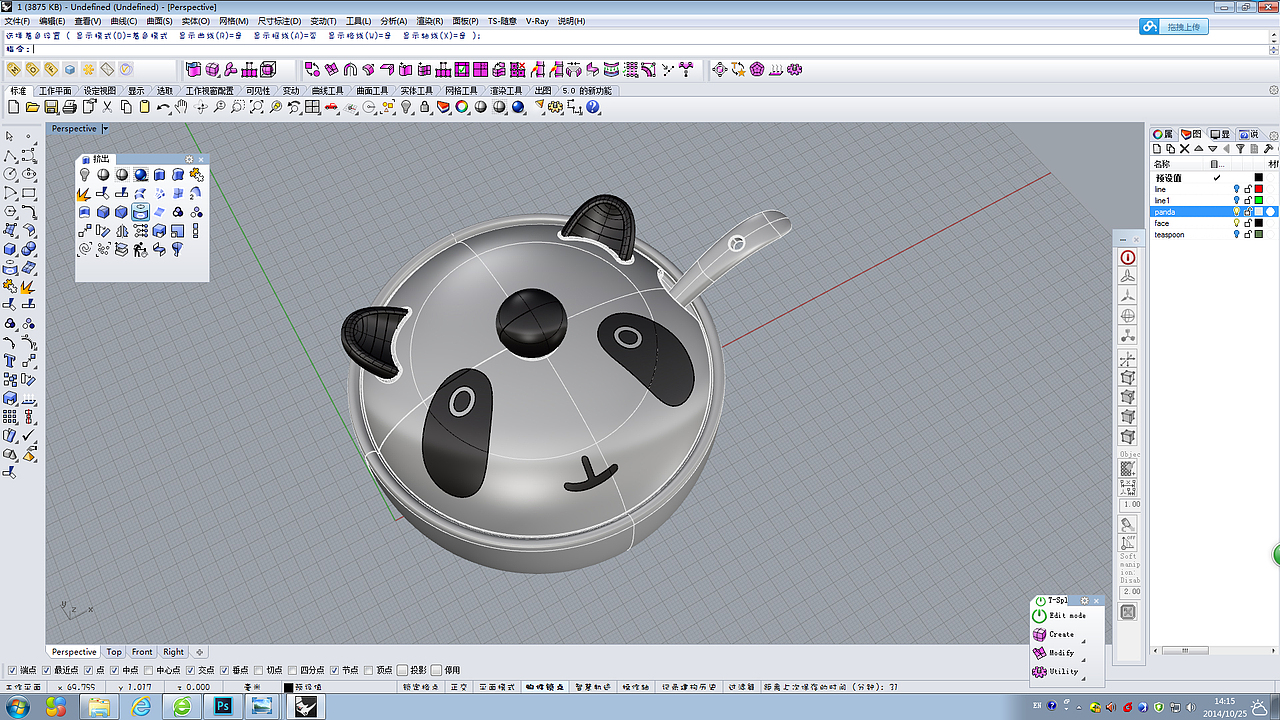Select the Cut scissors icon
The height and width of the screenshot is (720, 1280).
tap(107, 107)
